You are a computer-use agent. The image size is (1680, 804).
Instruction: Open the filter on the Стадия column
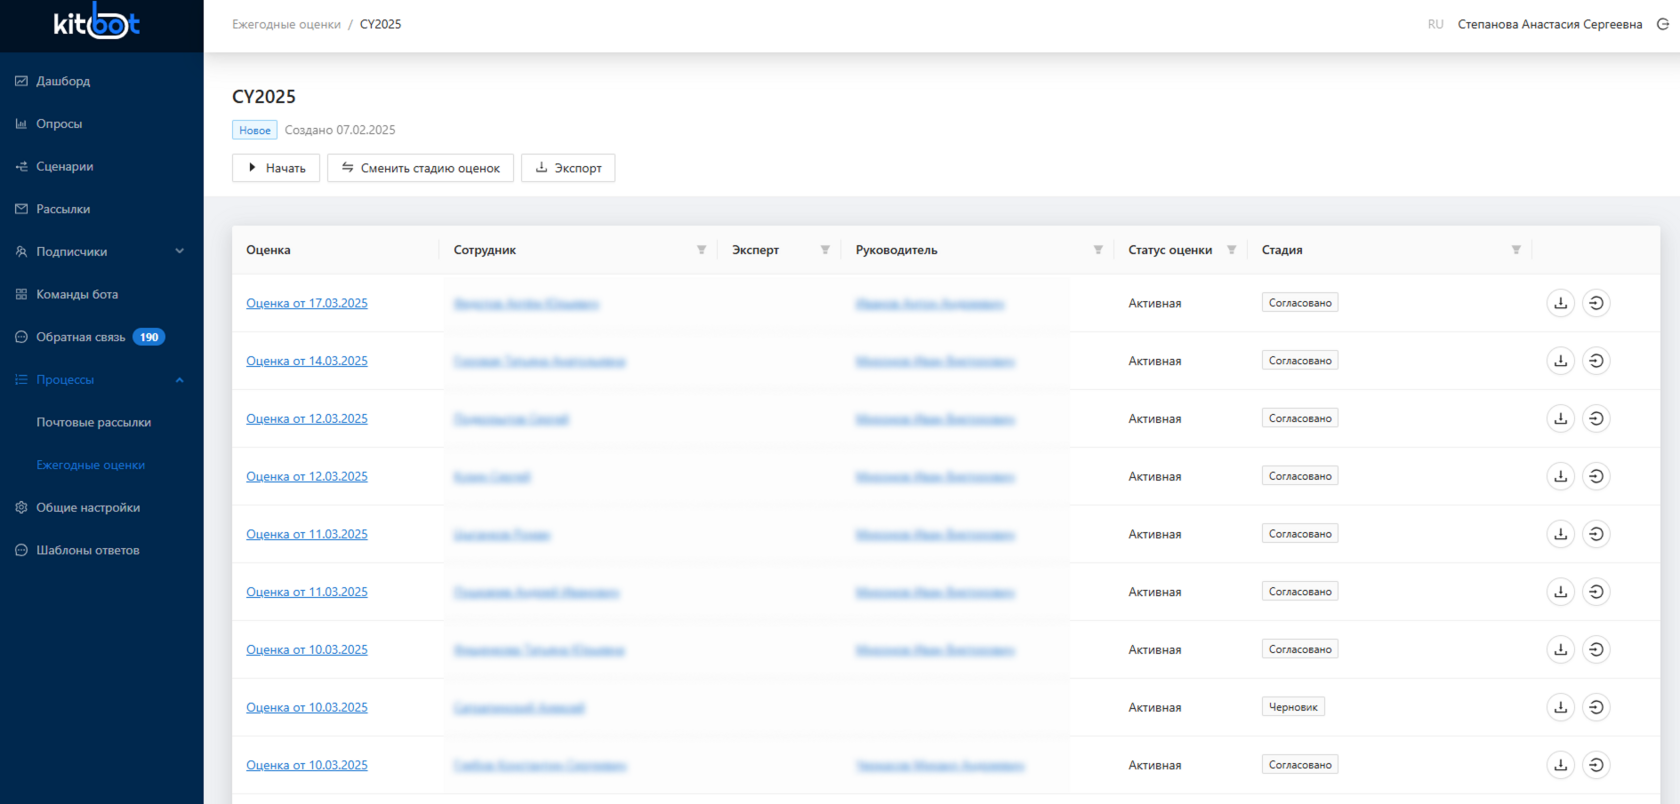click(1516, 250)
